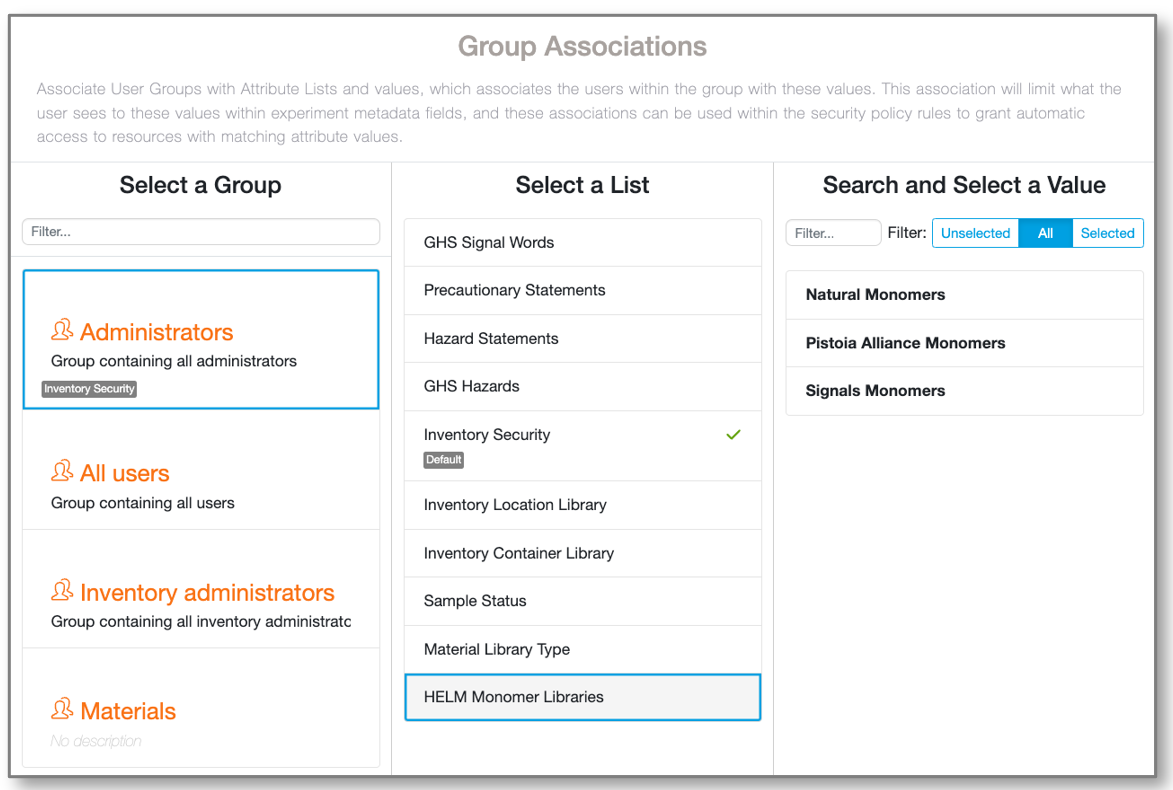Image resolution: width=1173 pixels, height=790 pixels.
Task: Open the GHS Signal Words list
Action: point(583,242)
